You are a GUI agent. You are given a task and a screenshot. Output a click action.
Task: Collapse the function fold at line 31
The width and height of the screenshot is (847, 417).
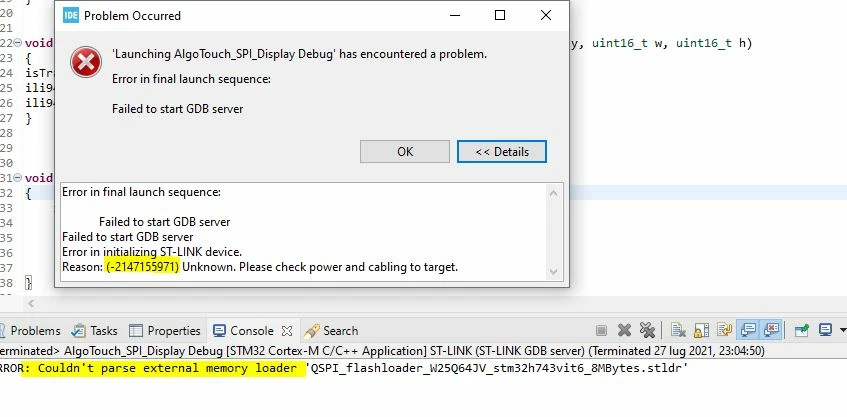18,178
